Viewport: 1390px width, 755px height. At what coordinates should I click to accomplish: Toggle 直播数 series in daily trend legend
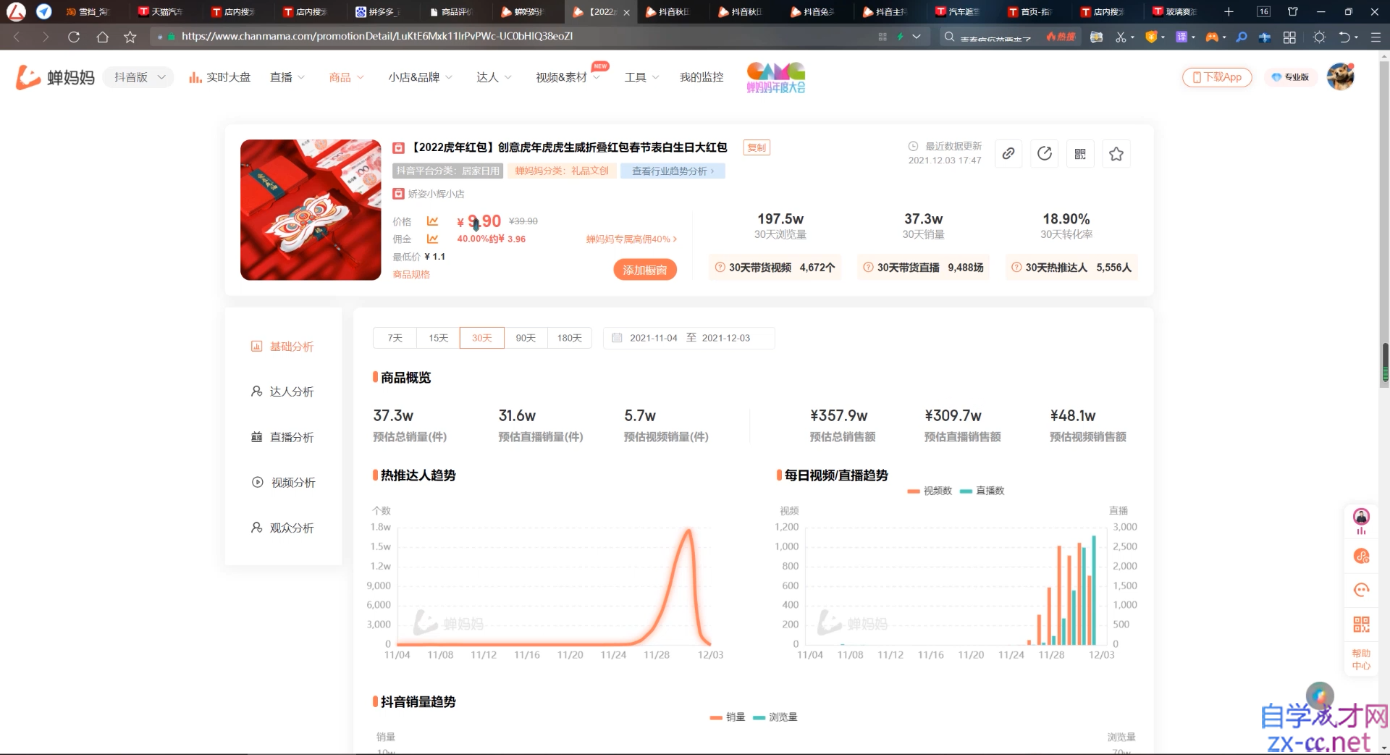(982, 491)
